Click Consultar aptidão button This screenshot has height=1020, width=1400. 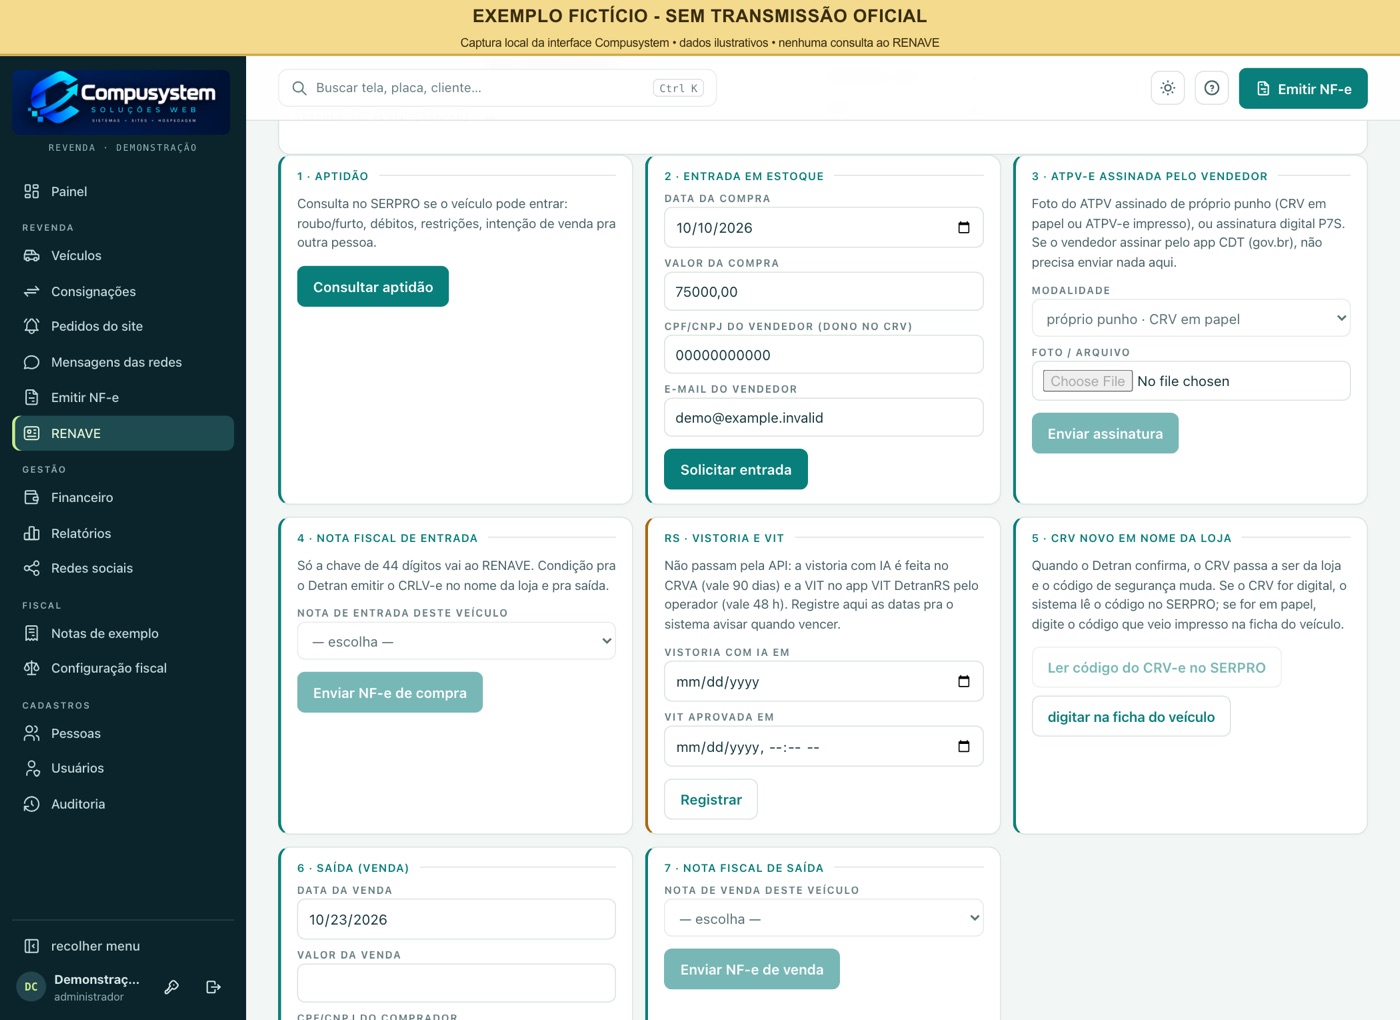tap(373, 287)
